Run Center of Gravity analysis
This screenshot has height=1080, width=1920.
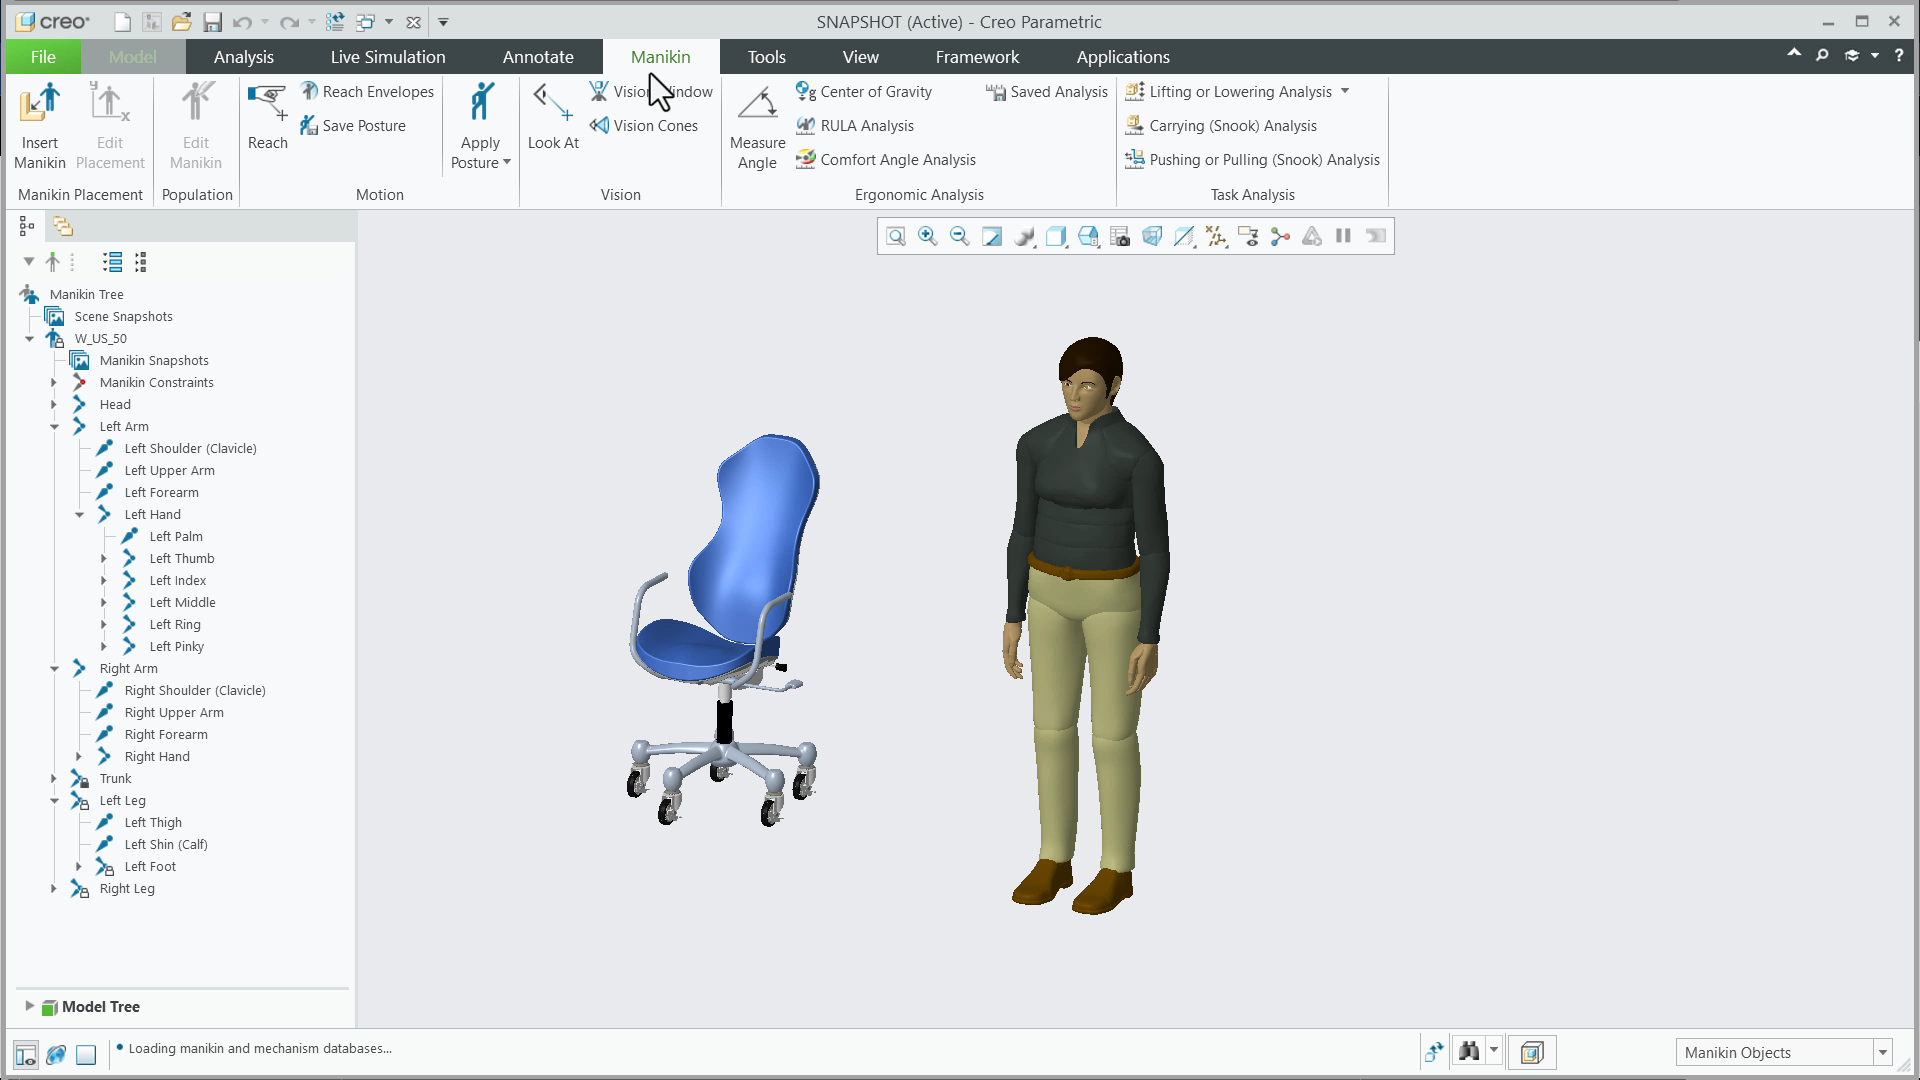pos(864,92)
